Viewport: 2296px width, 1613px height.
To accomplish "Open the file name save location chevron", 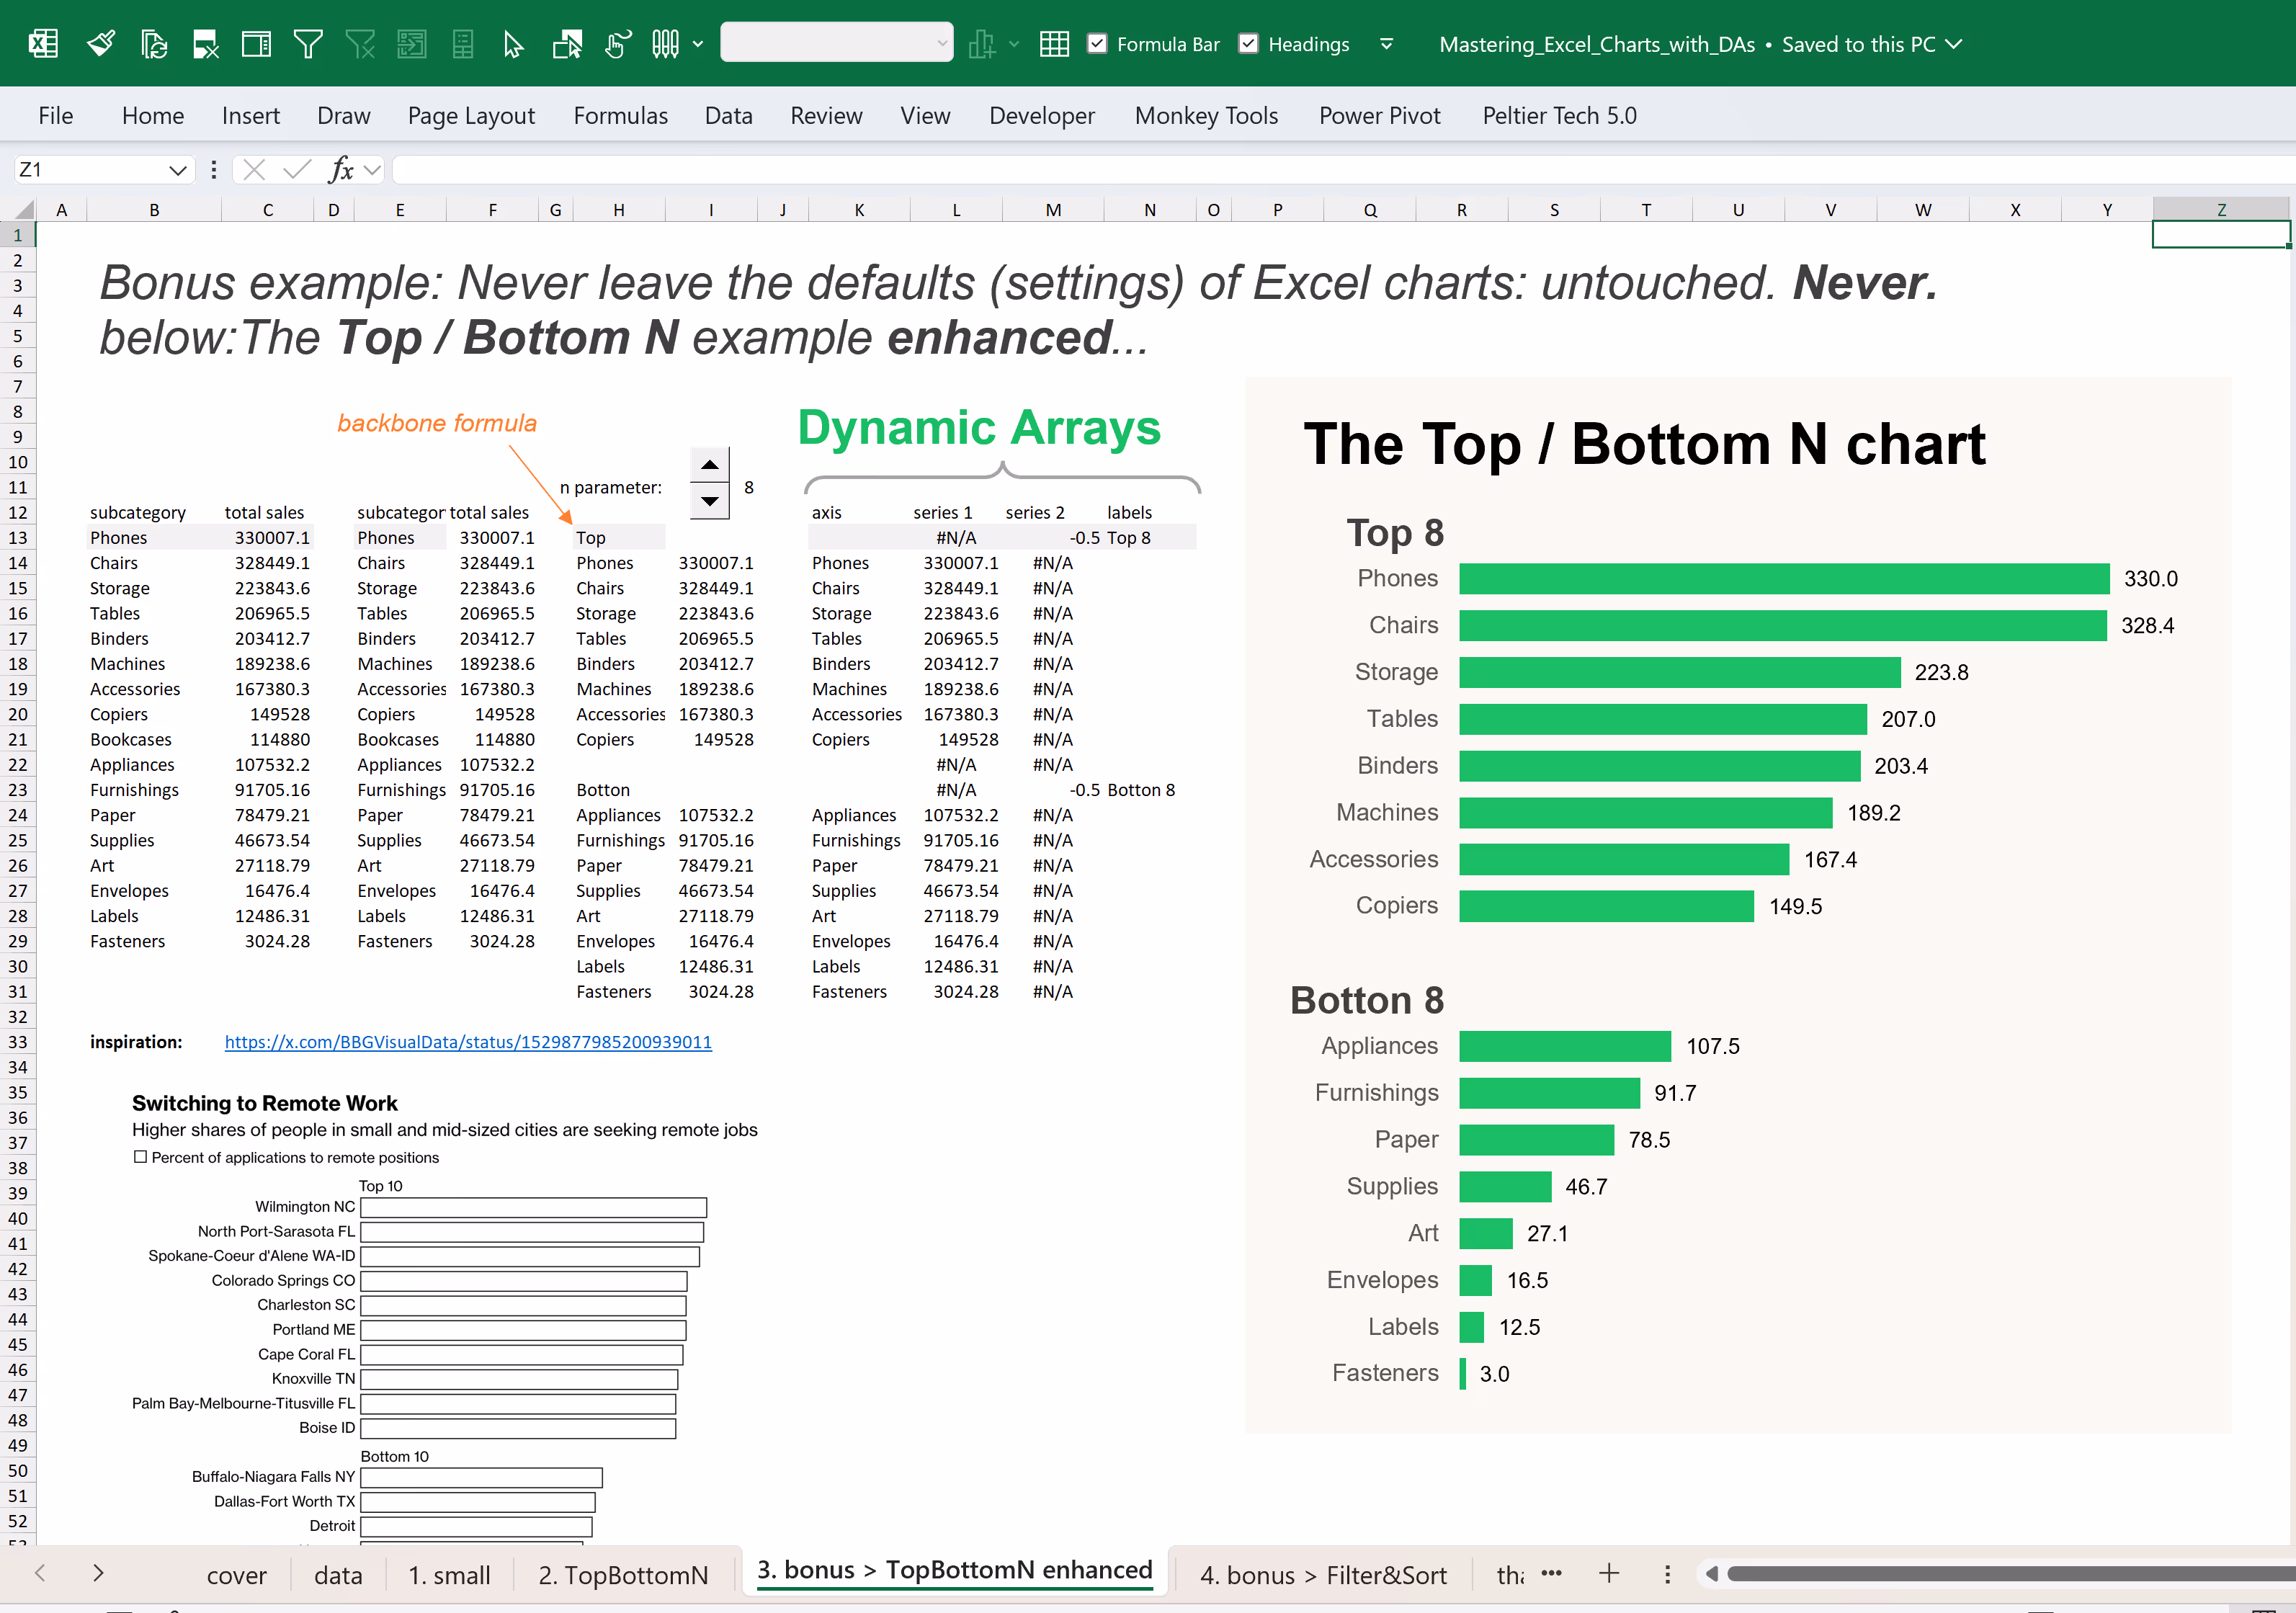I will click(x=1954, y=44).
